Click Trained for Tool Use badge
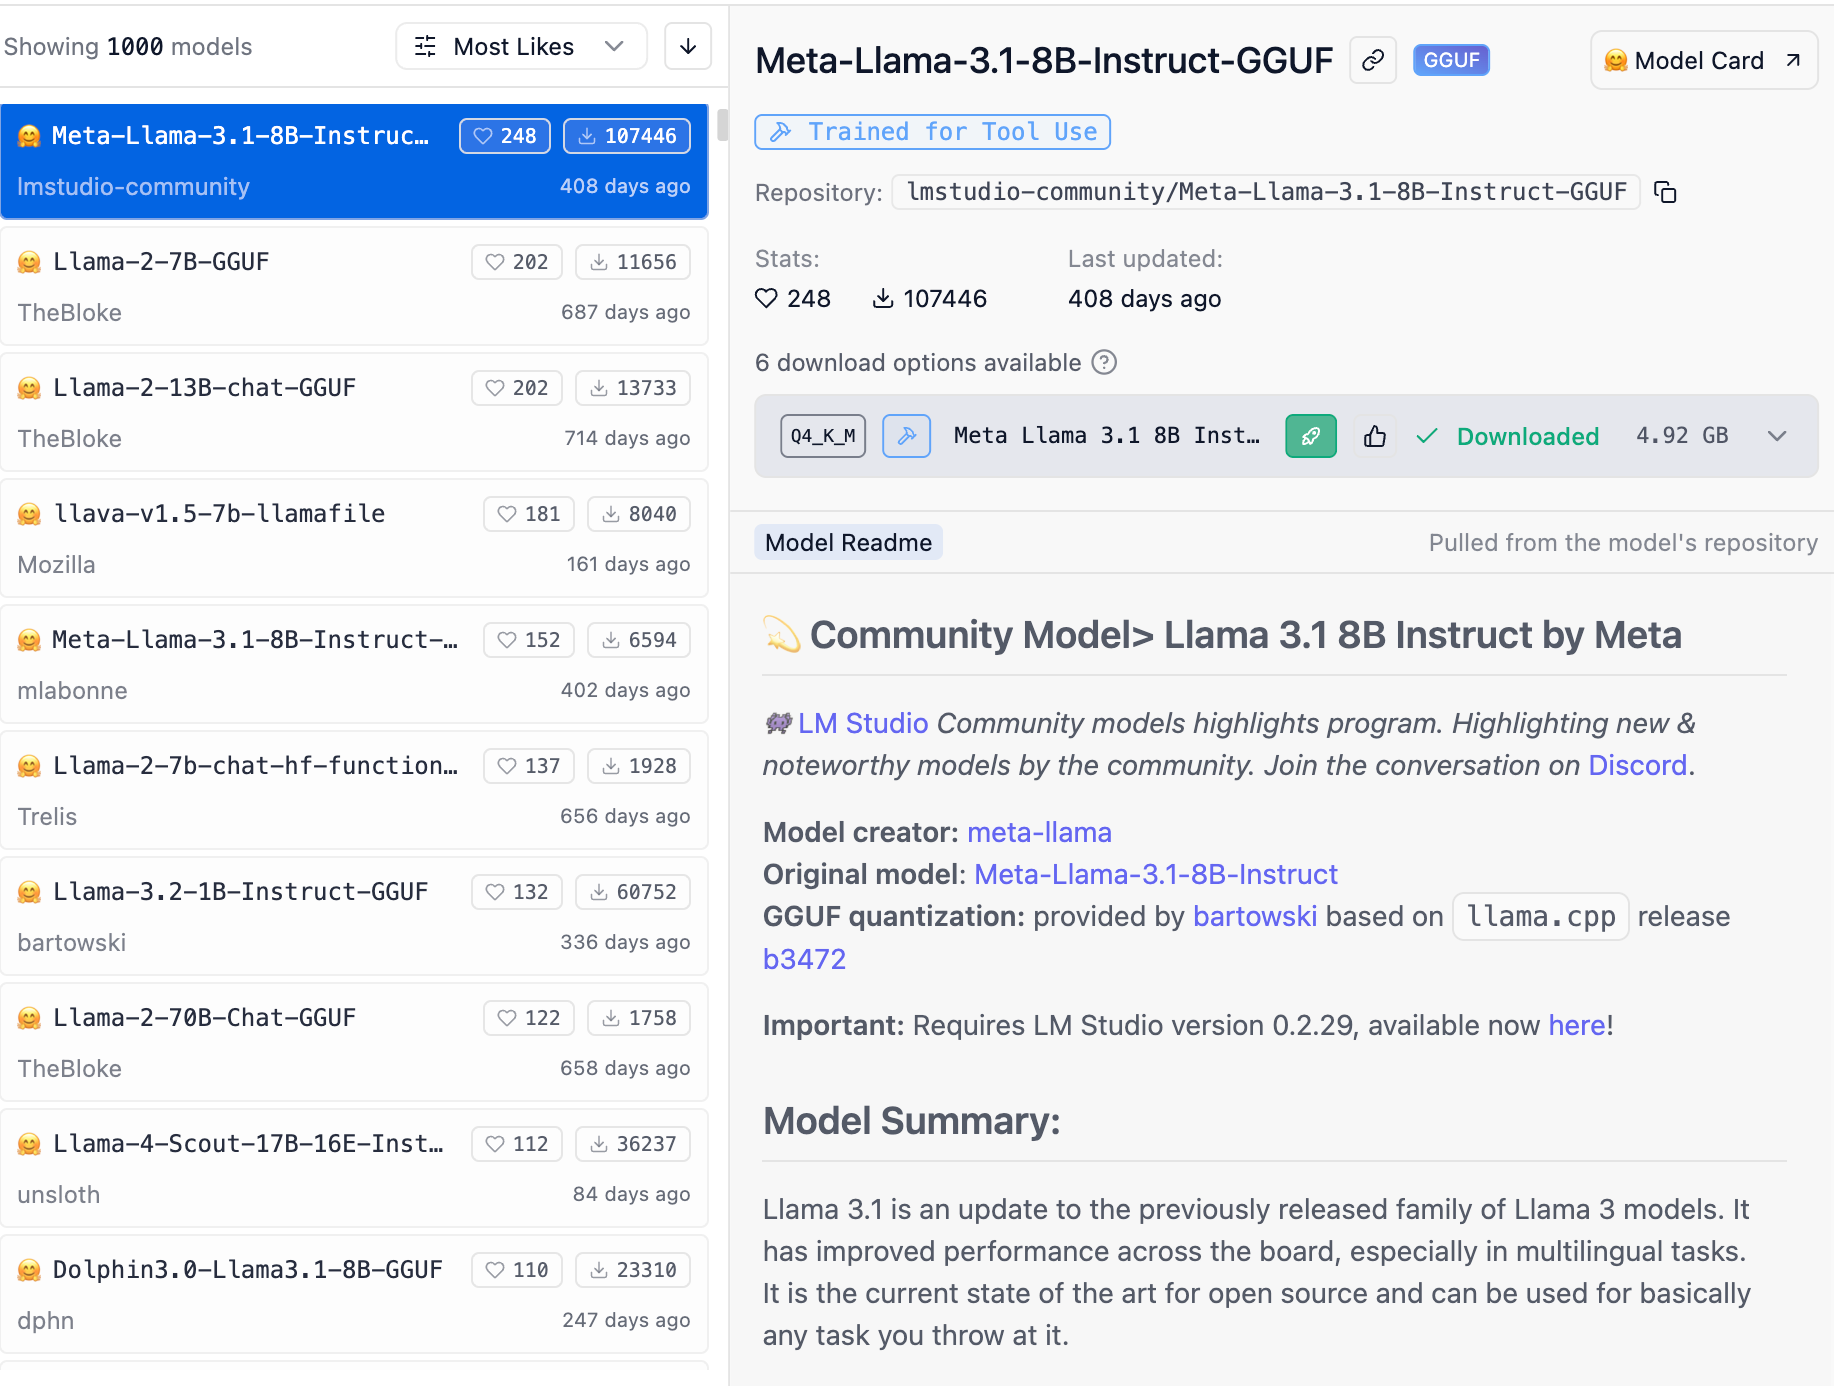The width and height of the screenshot is (1834, 1386). tap(932, 132)
